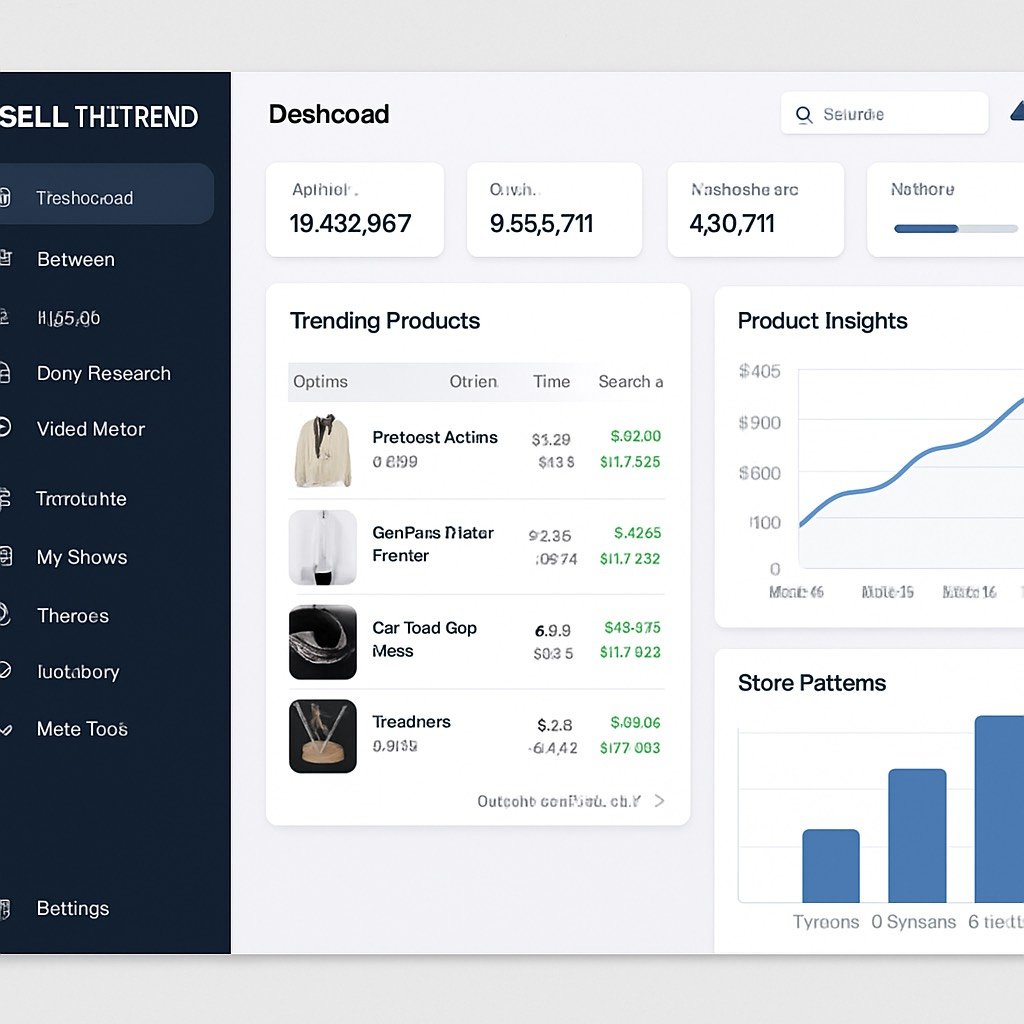The height and width of the screenshot is (1024, 1024).
Task: Click the Nathore progress bar
Action: click(955, 228)
